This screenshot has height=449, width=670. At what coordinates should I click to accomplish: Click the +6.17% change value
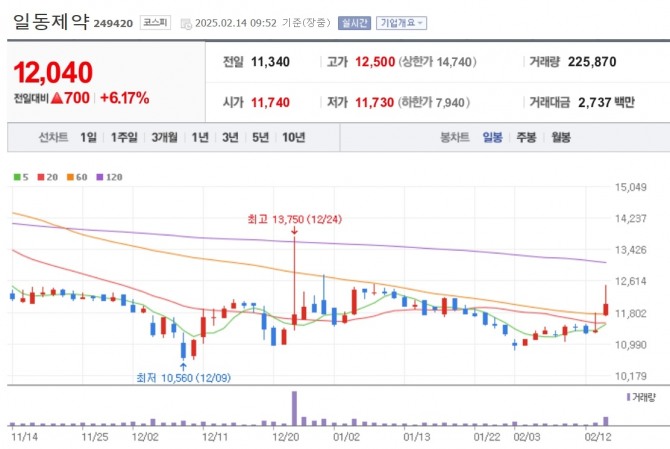click(x=124, y=98)
